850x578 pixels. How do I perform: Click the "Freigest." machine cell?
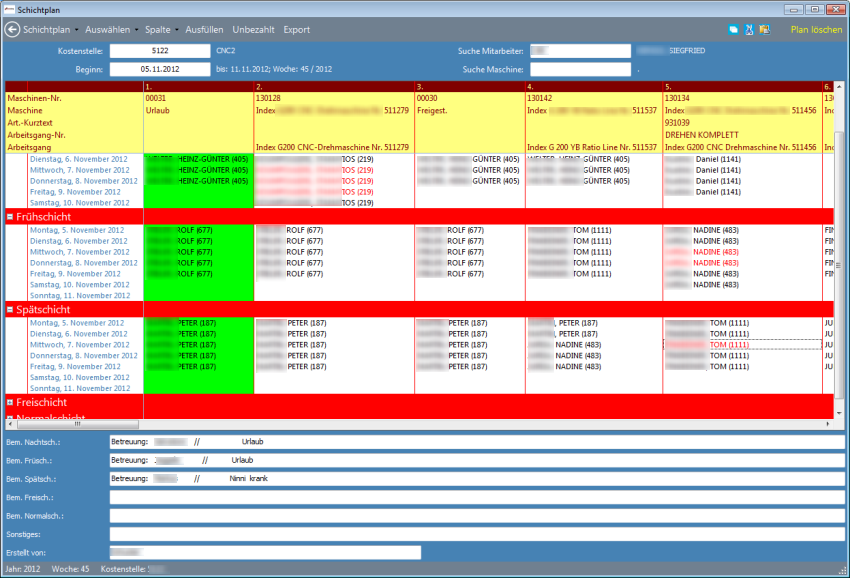[432, 111]
